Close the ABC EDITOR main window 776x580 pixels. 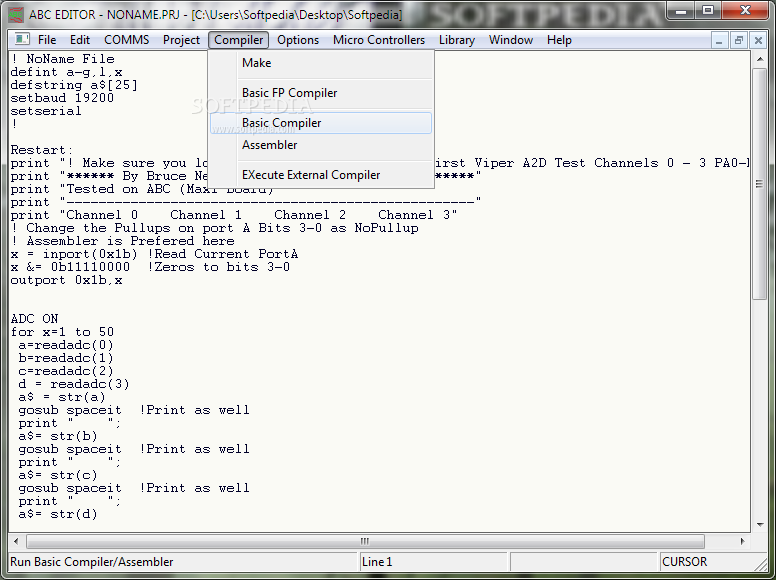(745, 10)
